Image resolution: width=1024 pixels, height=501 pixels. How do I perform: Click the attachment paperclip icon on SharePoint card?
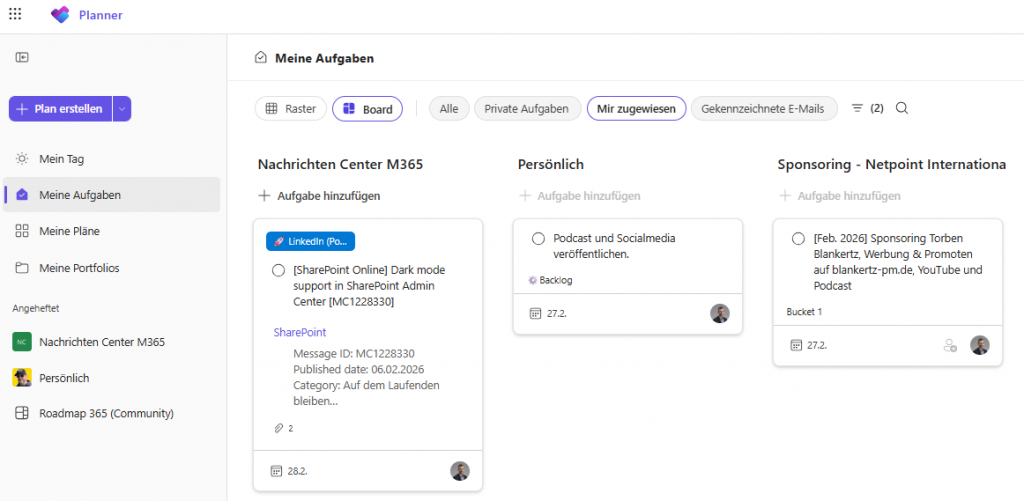278,428
